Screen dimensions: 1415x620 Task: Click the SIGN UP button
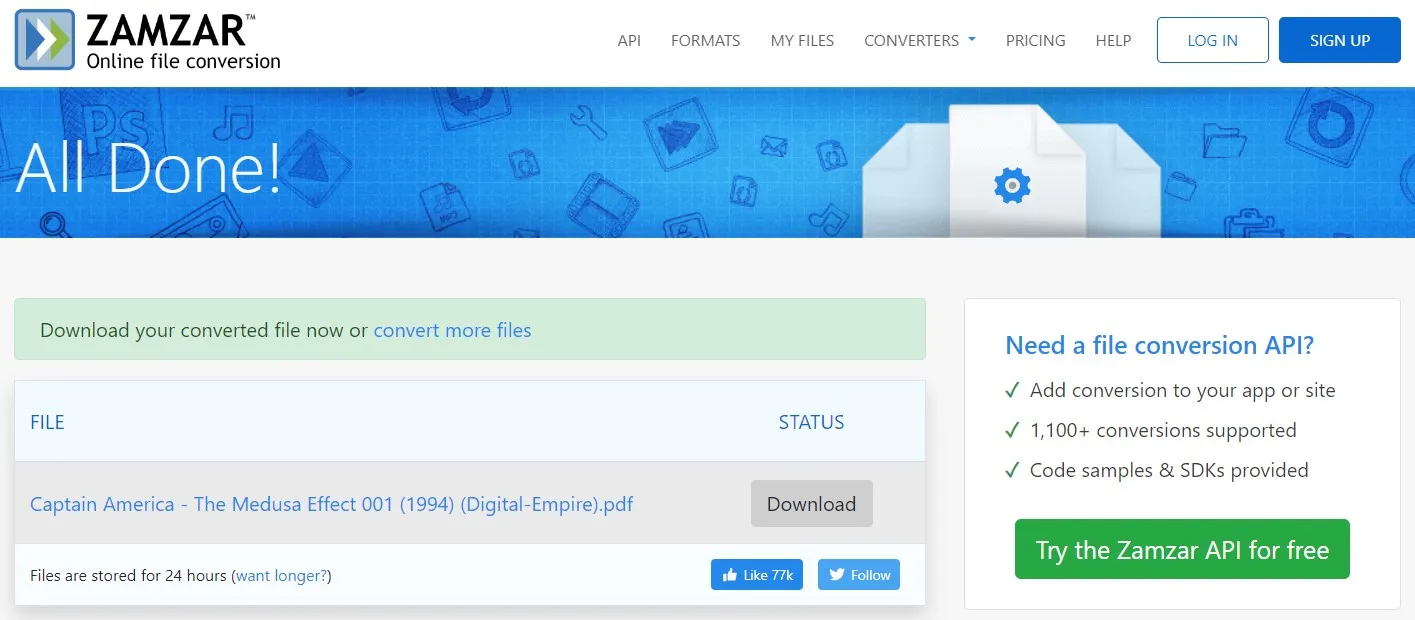click(x=1339, y=40)
